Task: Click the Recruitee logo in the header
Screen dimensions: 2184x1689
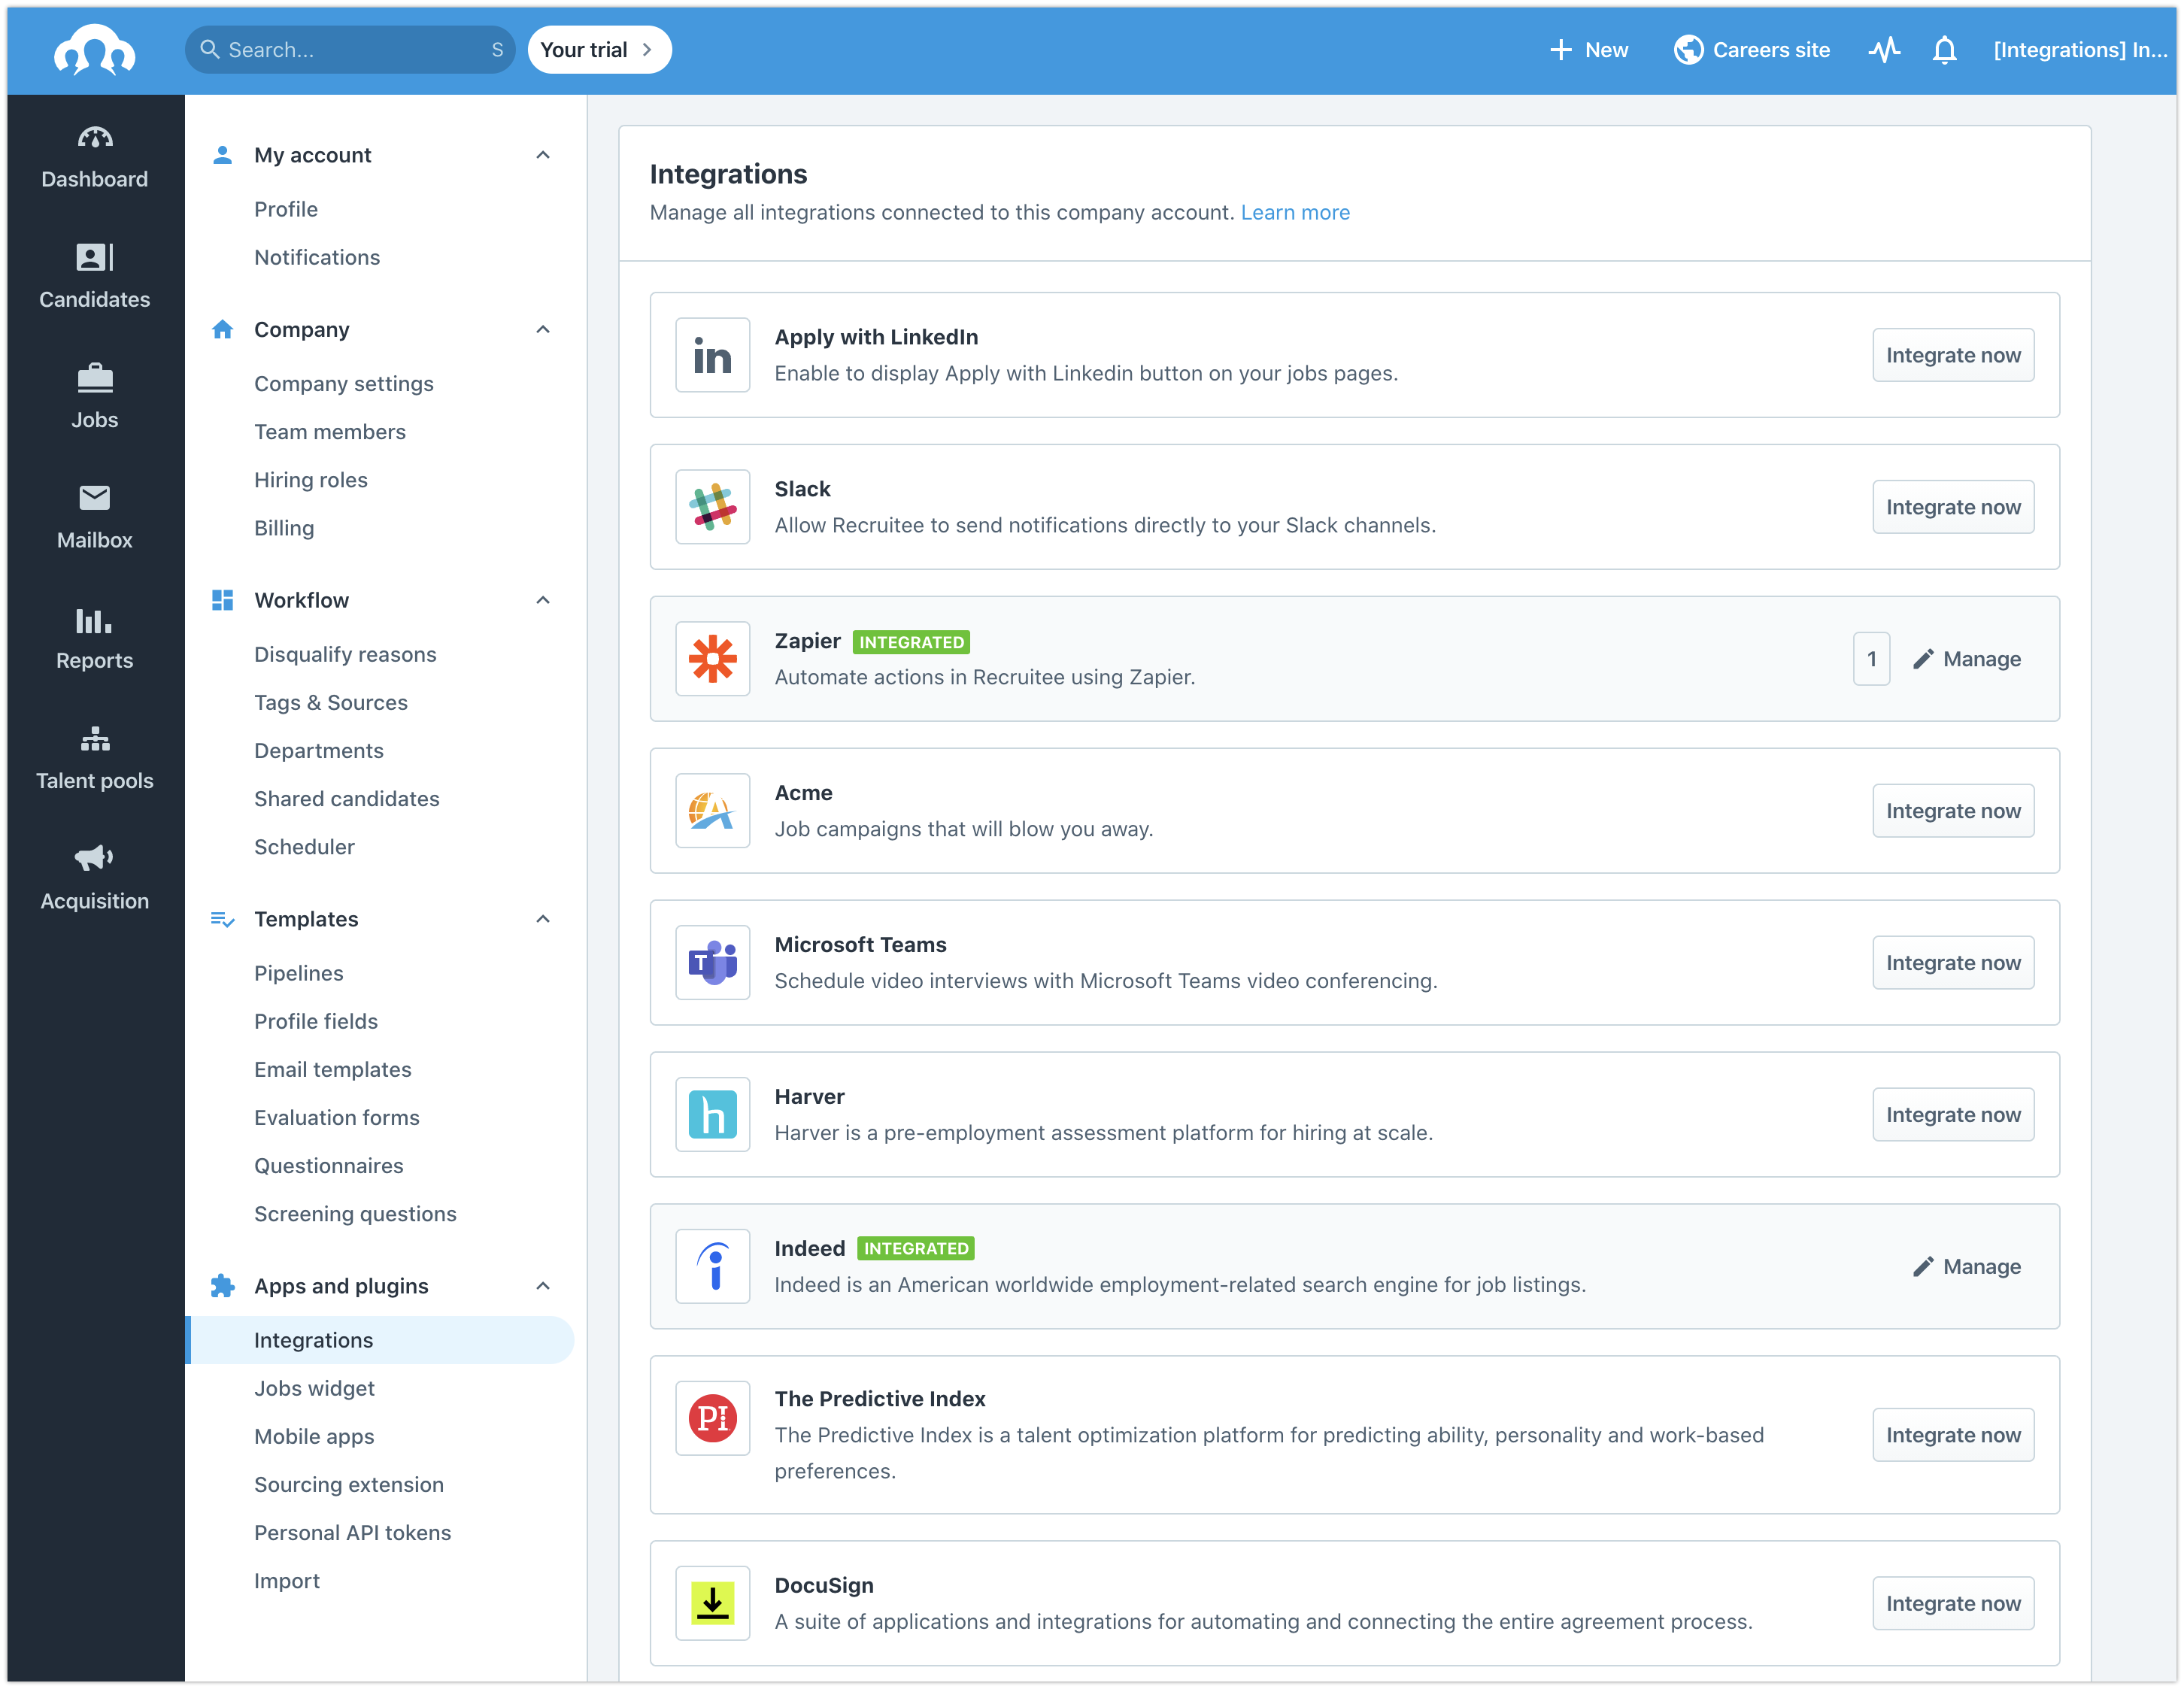Action: [94, 50]
